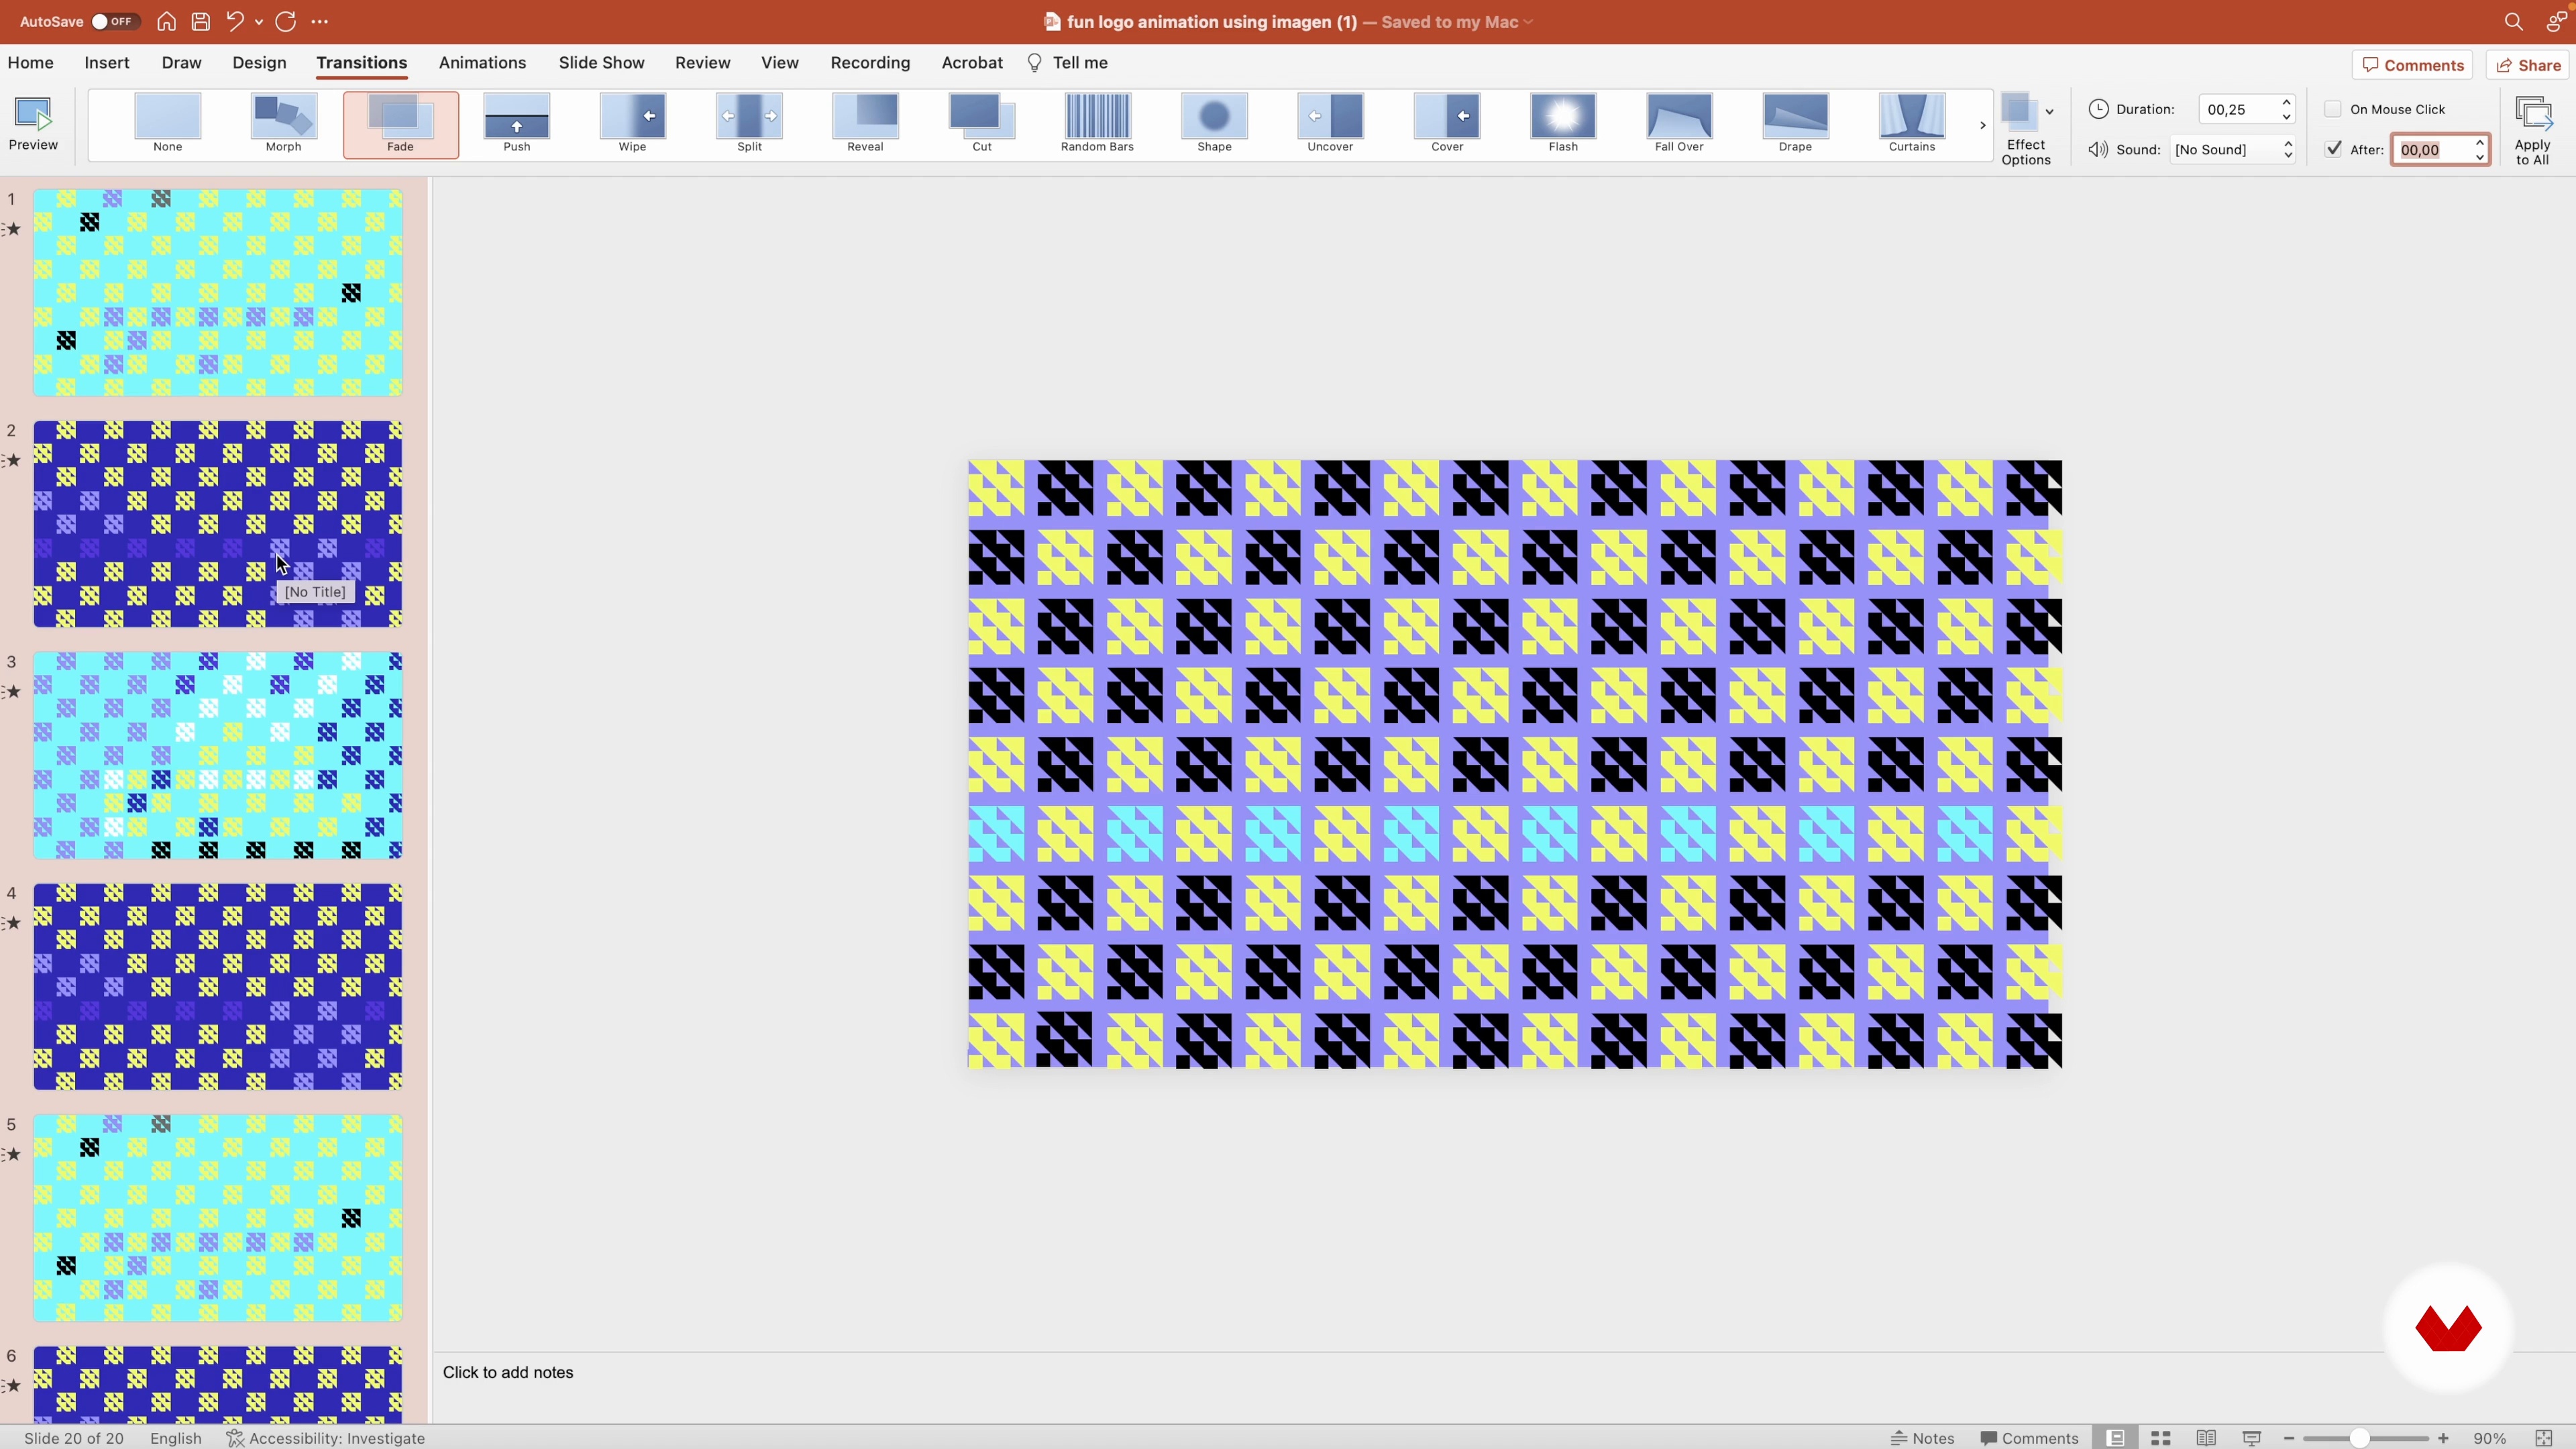Click Tell me search box

1067,63
